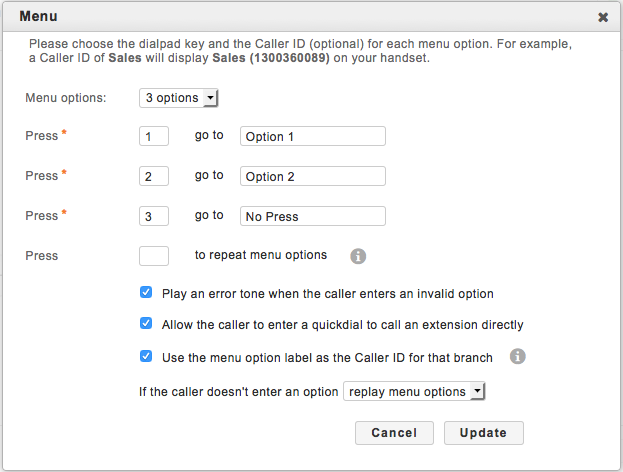Click info icon beside Caller ID checkbox
Viewport: 623px width, 472px height.
click(x=518, y=356)
